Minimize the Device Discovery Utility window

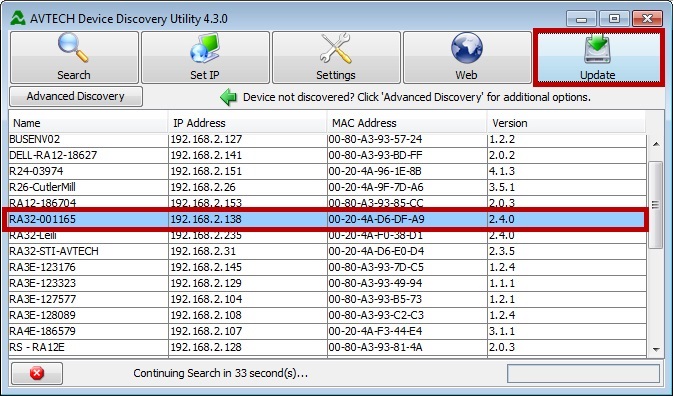point(581,19)
